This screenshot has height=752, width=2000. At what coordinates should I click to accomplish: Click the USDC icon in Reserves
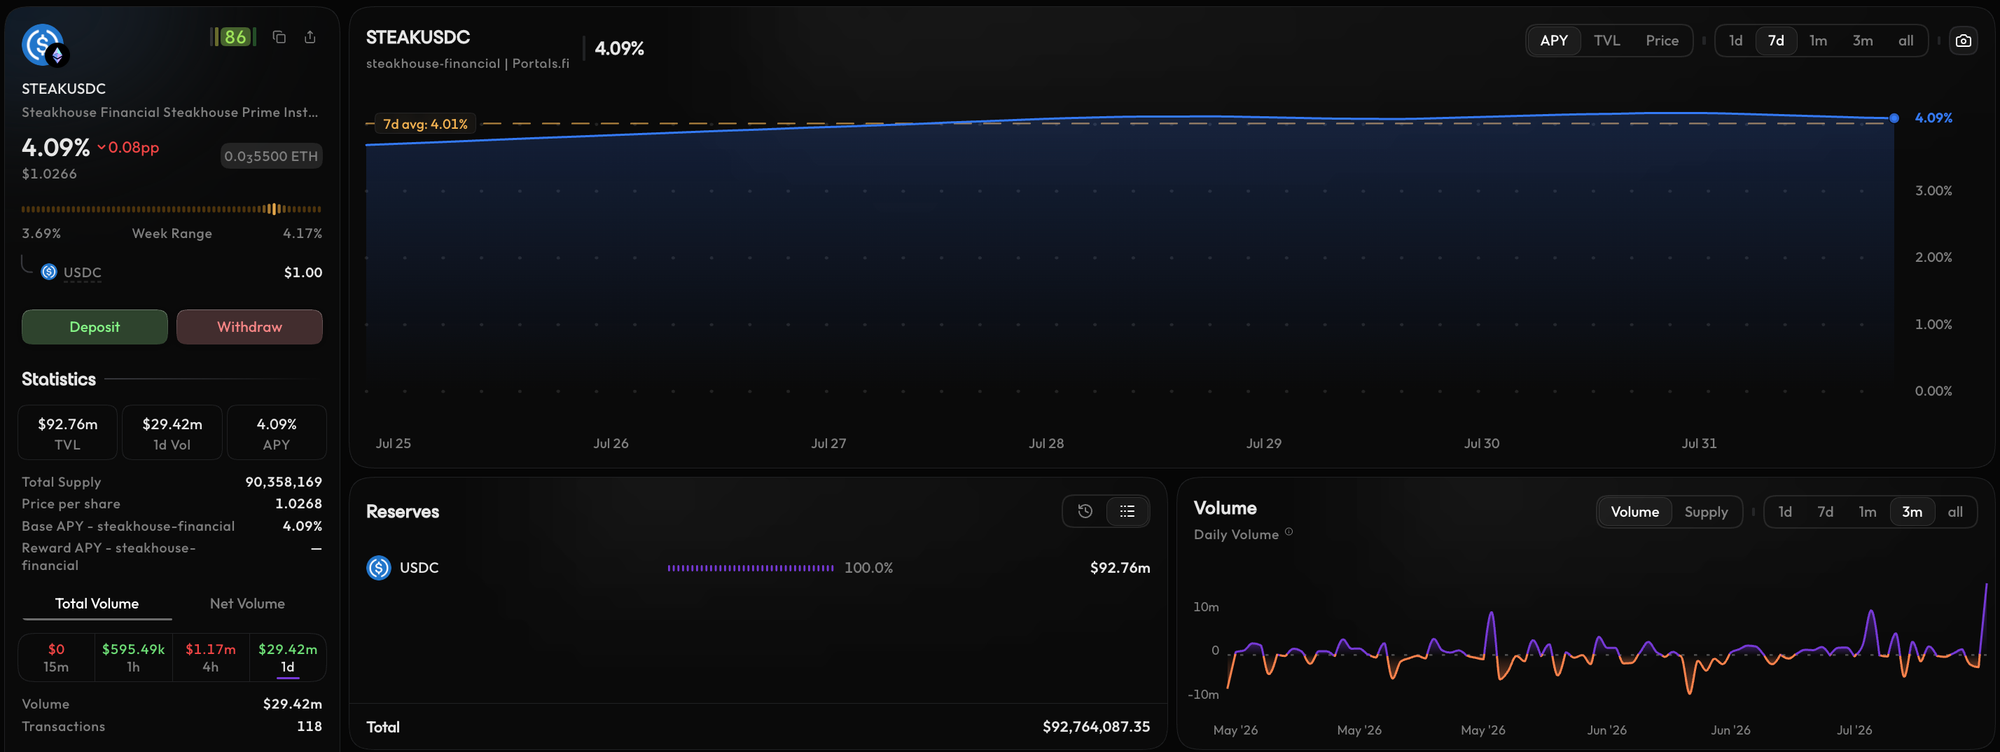pos(379,568)
